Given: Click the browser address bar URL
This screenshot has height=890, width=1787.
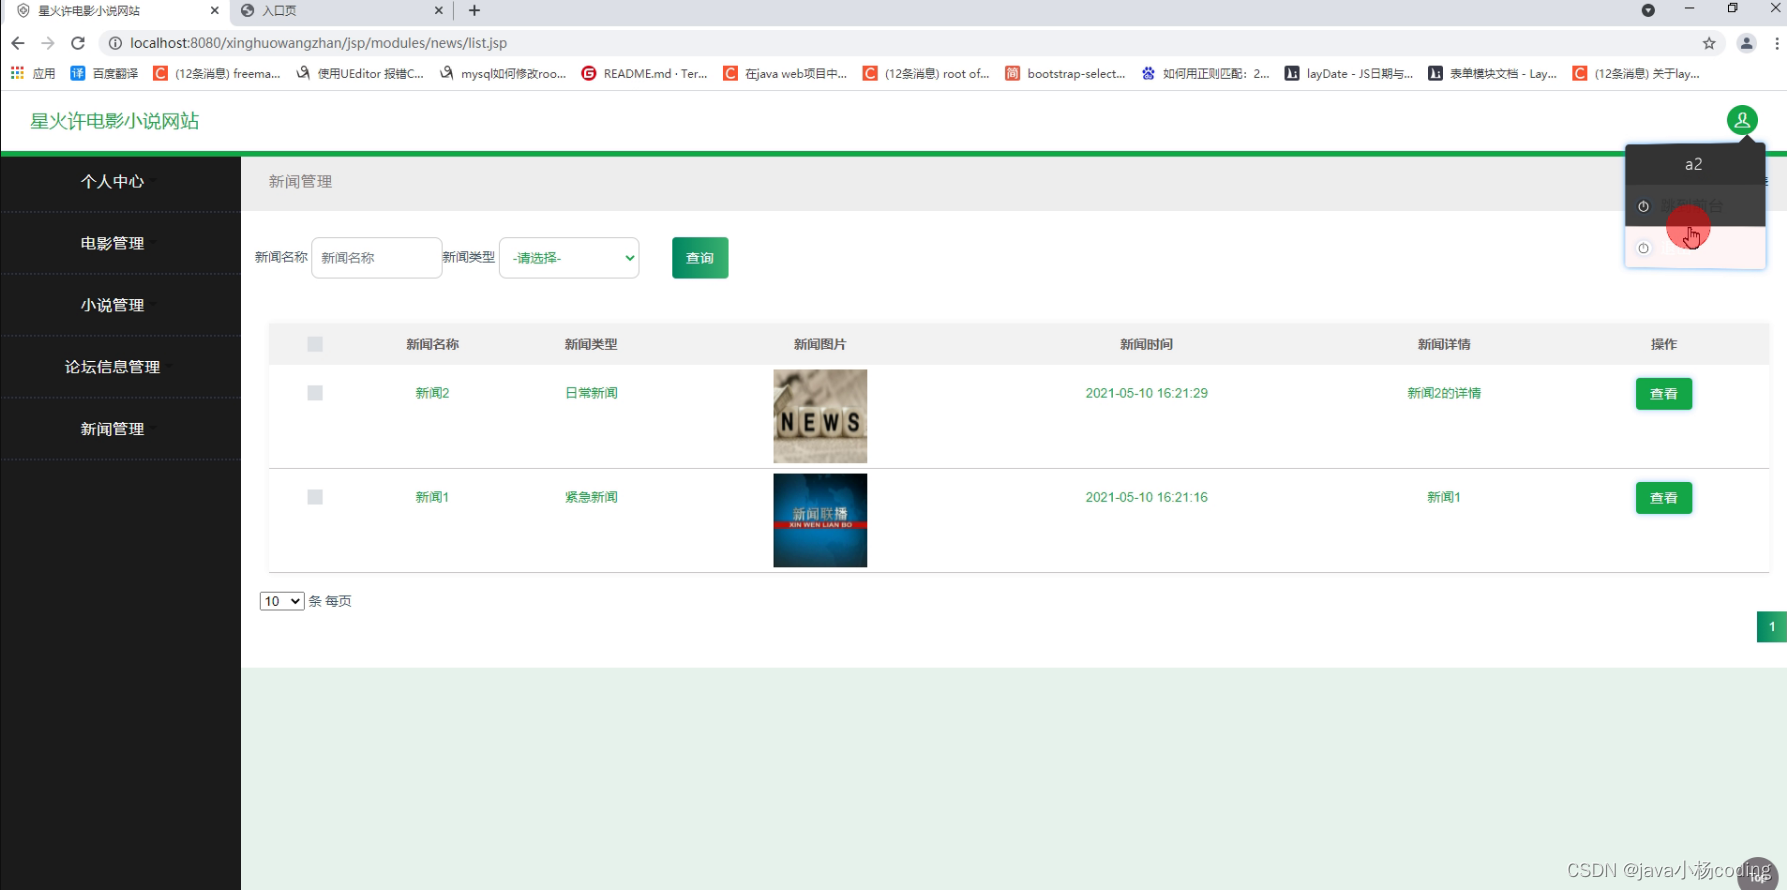Looking at the screenshot, I should pyautogui.click(x=318, y=43).
